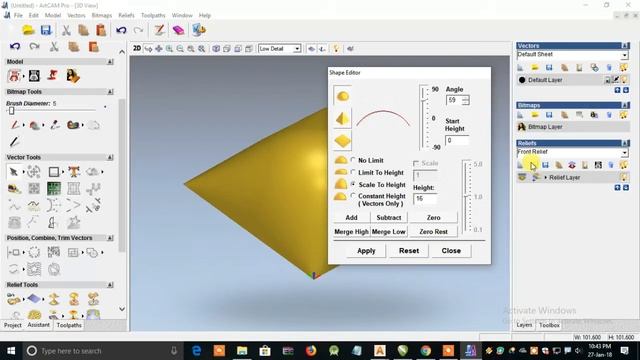Click the Add button
The width and height of the screenshot is (640, 360).
click(x=351, y=218)
